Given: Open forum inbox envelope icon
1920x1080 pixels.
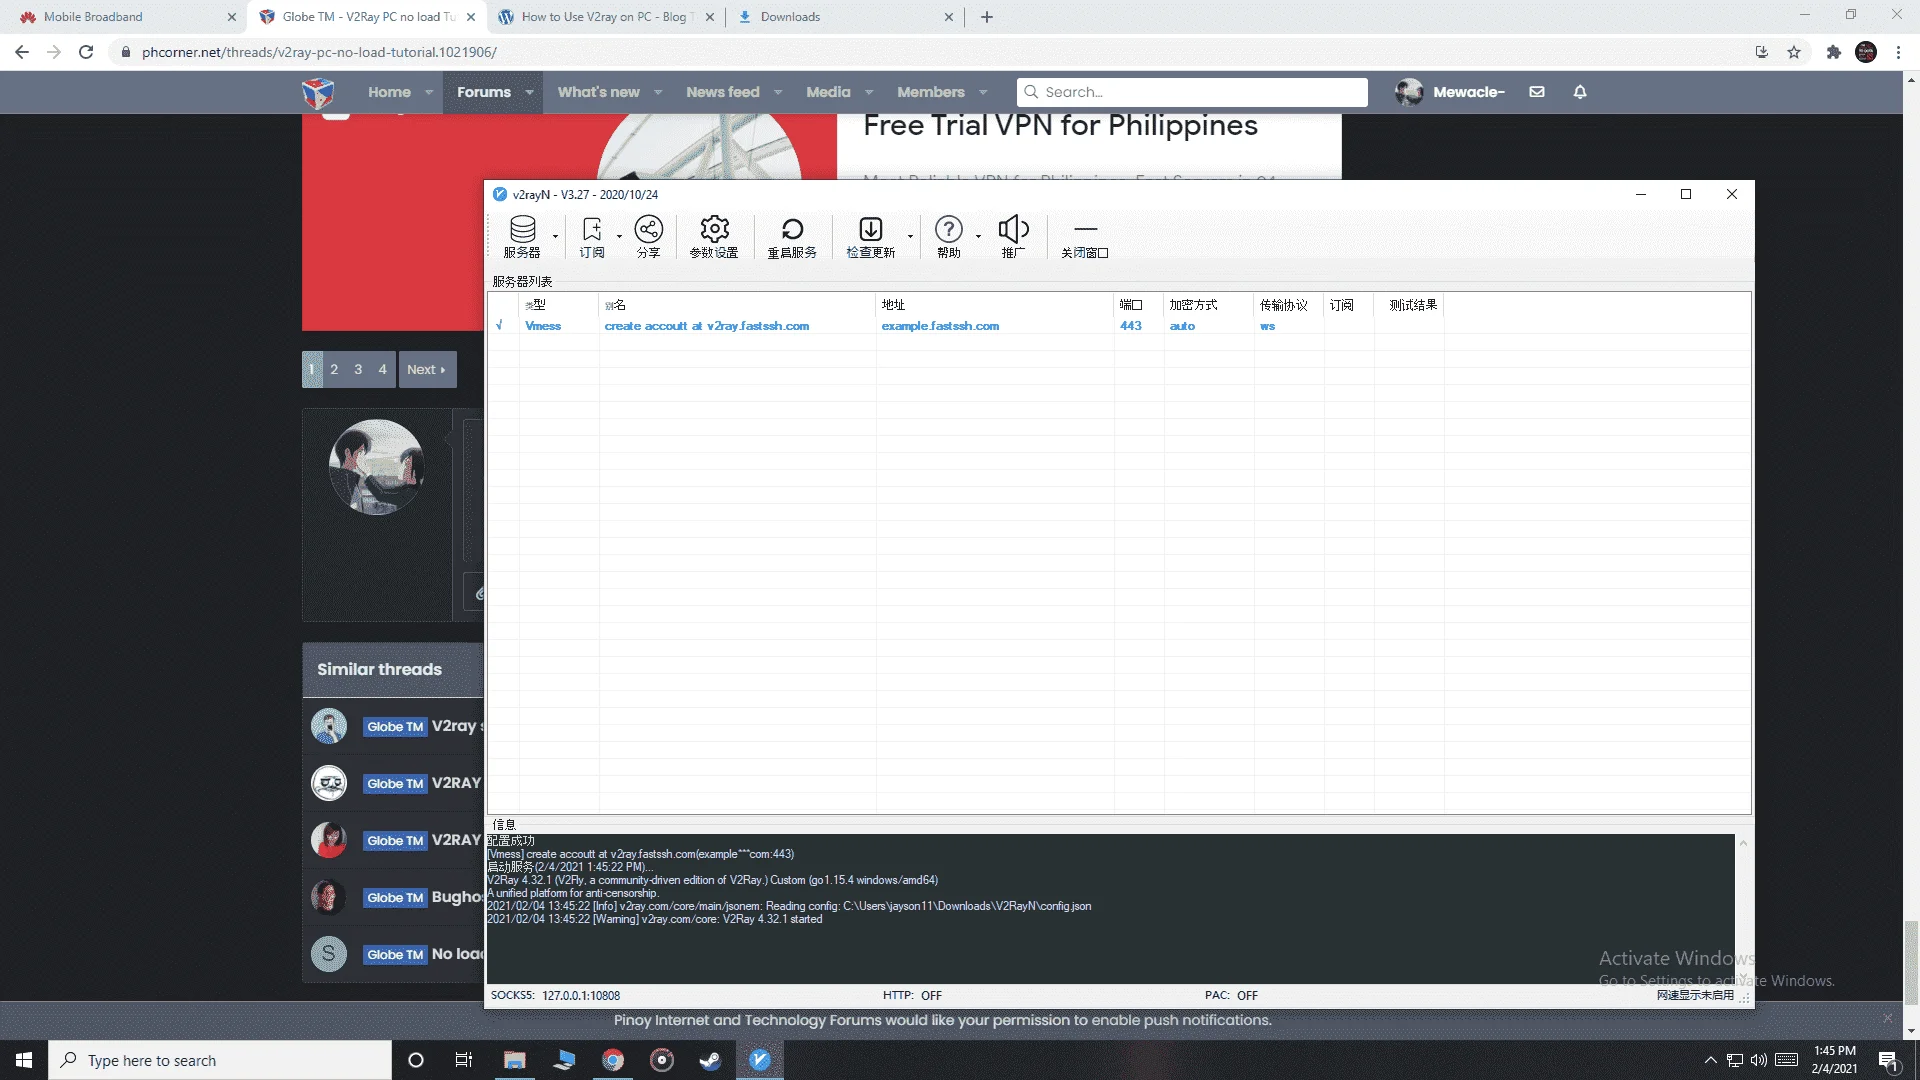Looking at the screenshot, I should pos(1537,92).
